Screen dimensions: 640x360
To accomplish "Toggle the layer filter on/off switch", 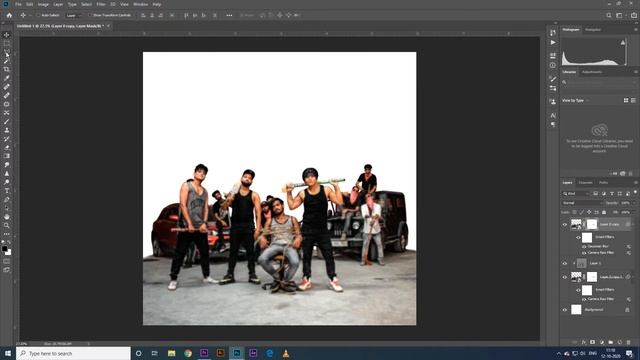I will click(635, 193).
